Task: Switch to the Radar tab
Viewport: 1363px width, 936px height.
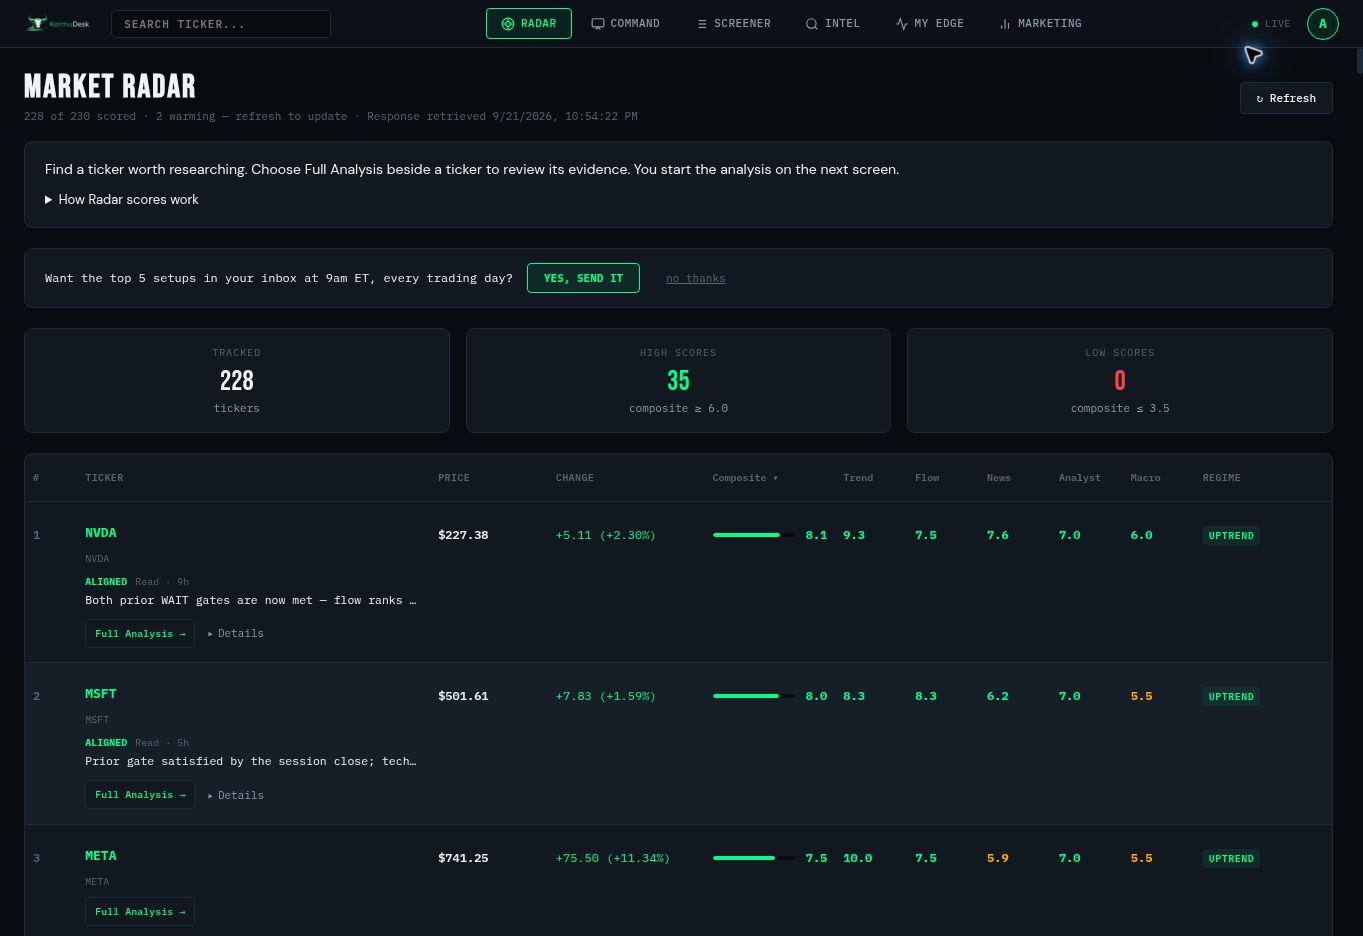Action: pos(528,23)
